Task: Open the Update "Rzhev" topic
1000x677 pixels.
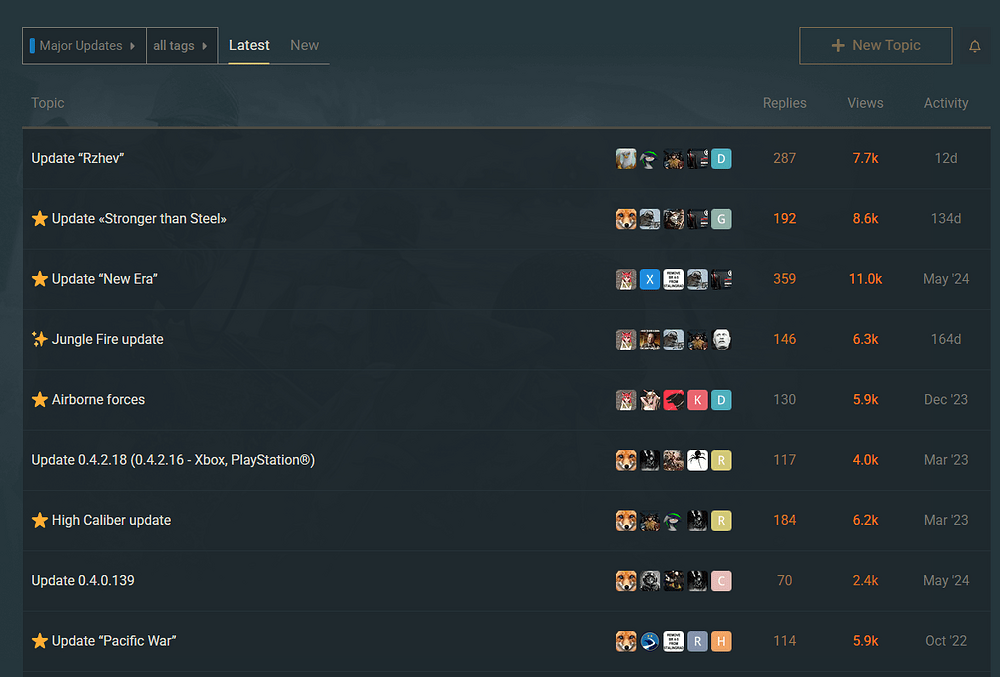Action: point(78,158)
